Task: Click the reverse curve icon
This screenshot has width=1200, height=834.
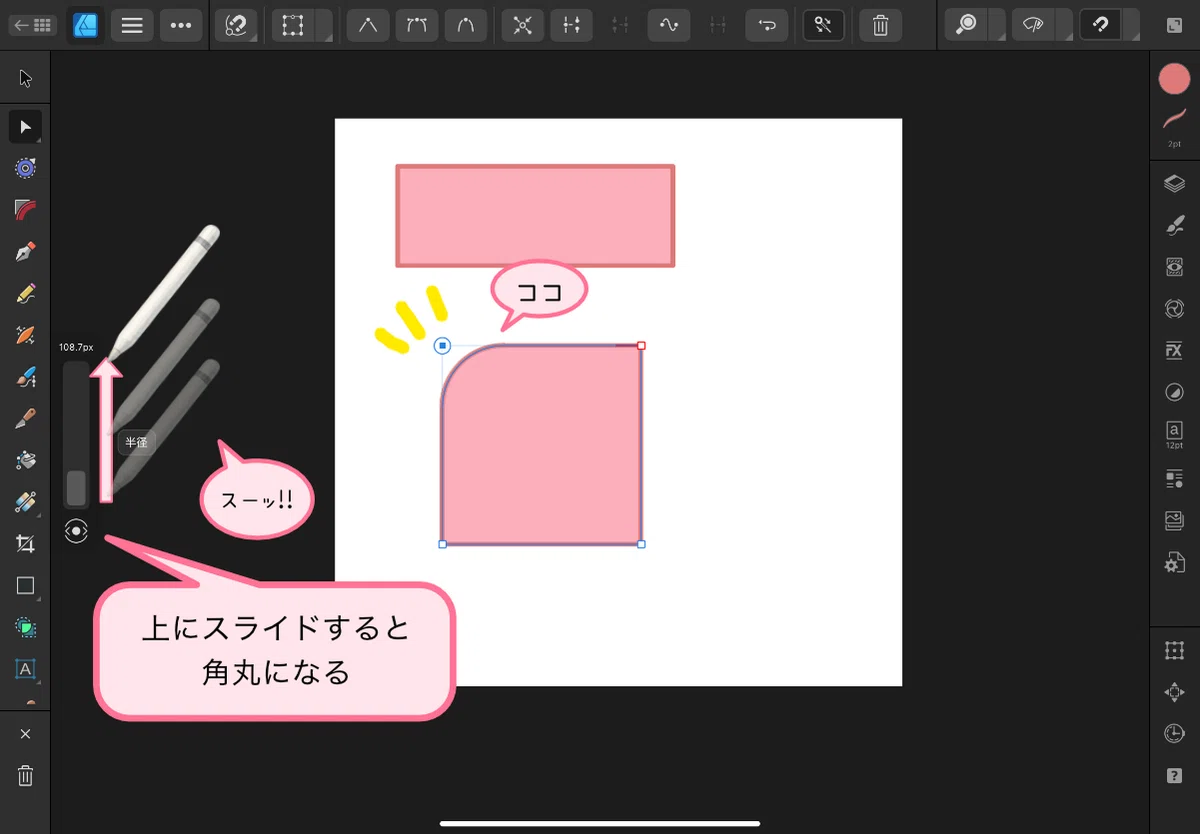Action: [767, 26]
